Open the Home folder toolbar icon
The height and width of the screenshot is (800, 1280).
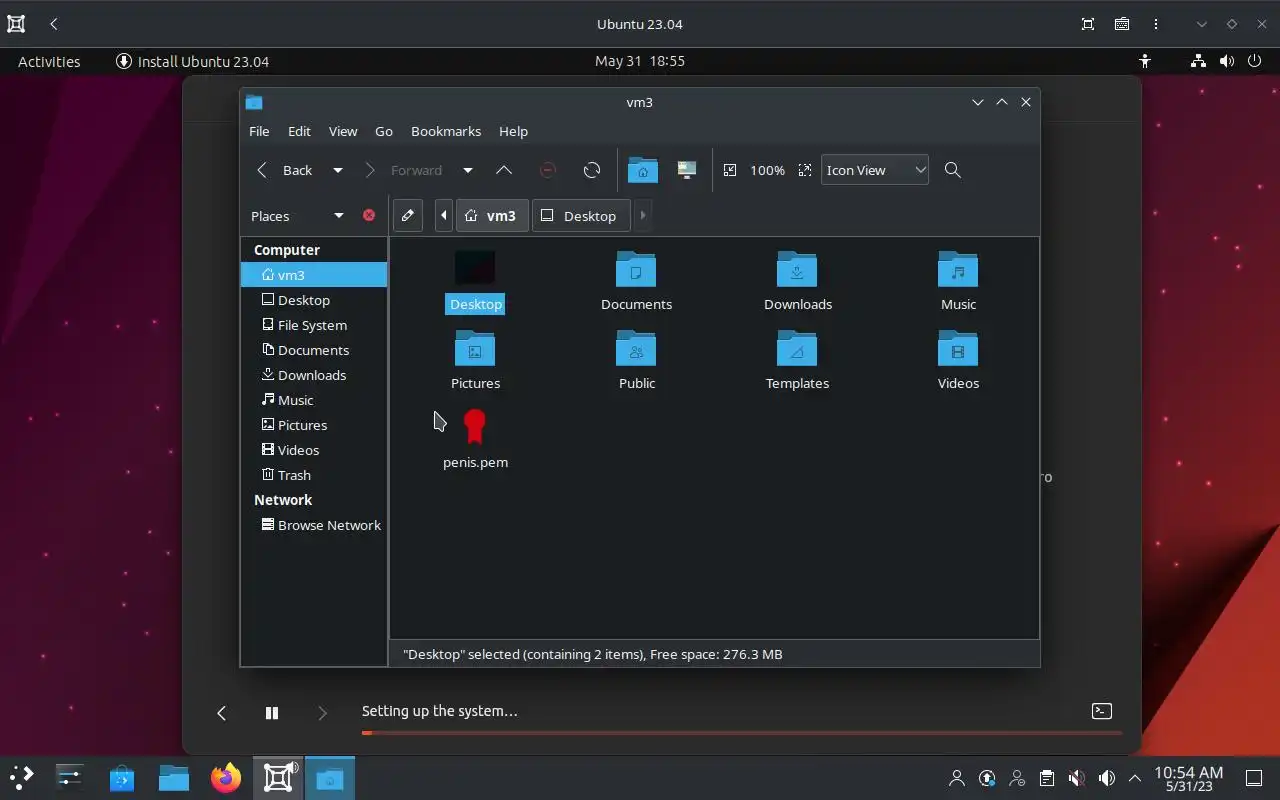coord(642,170)
